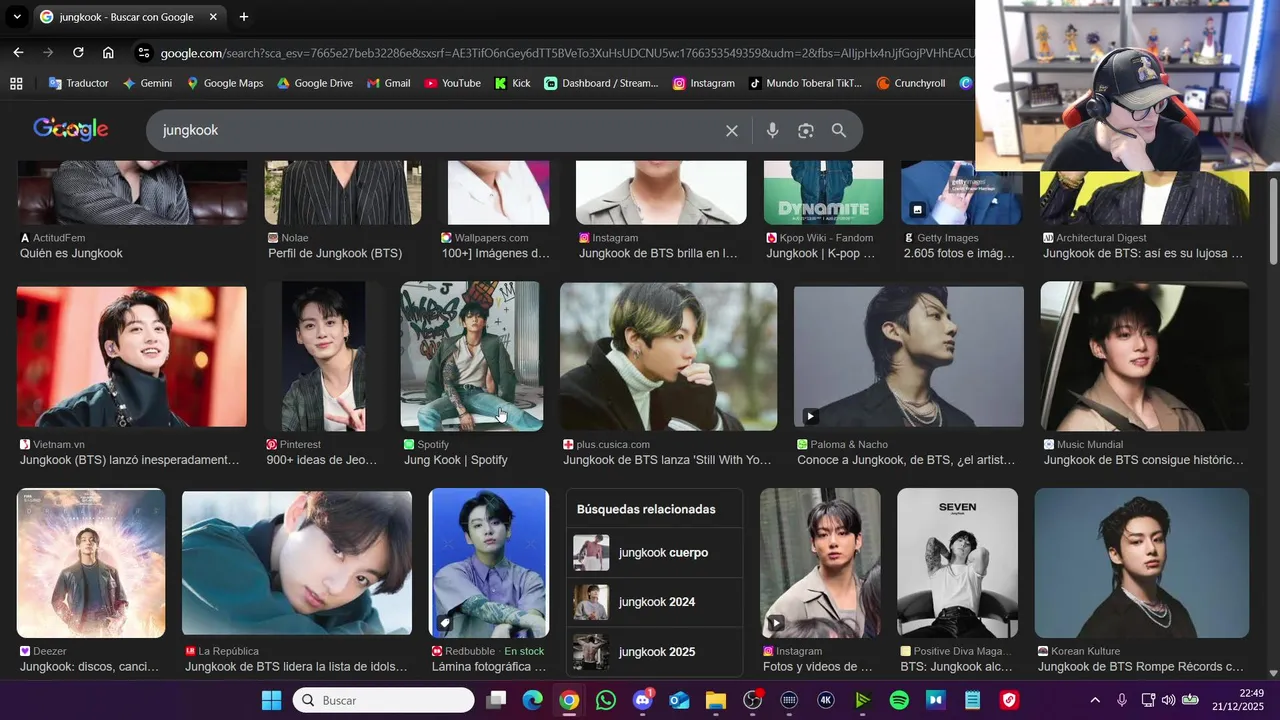Click the magnifying glass search button
The width and height of the screenshot is (1280, 720).
(839, 131)
